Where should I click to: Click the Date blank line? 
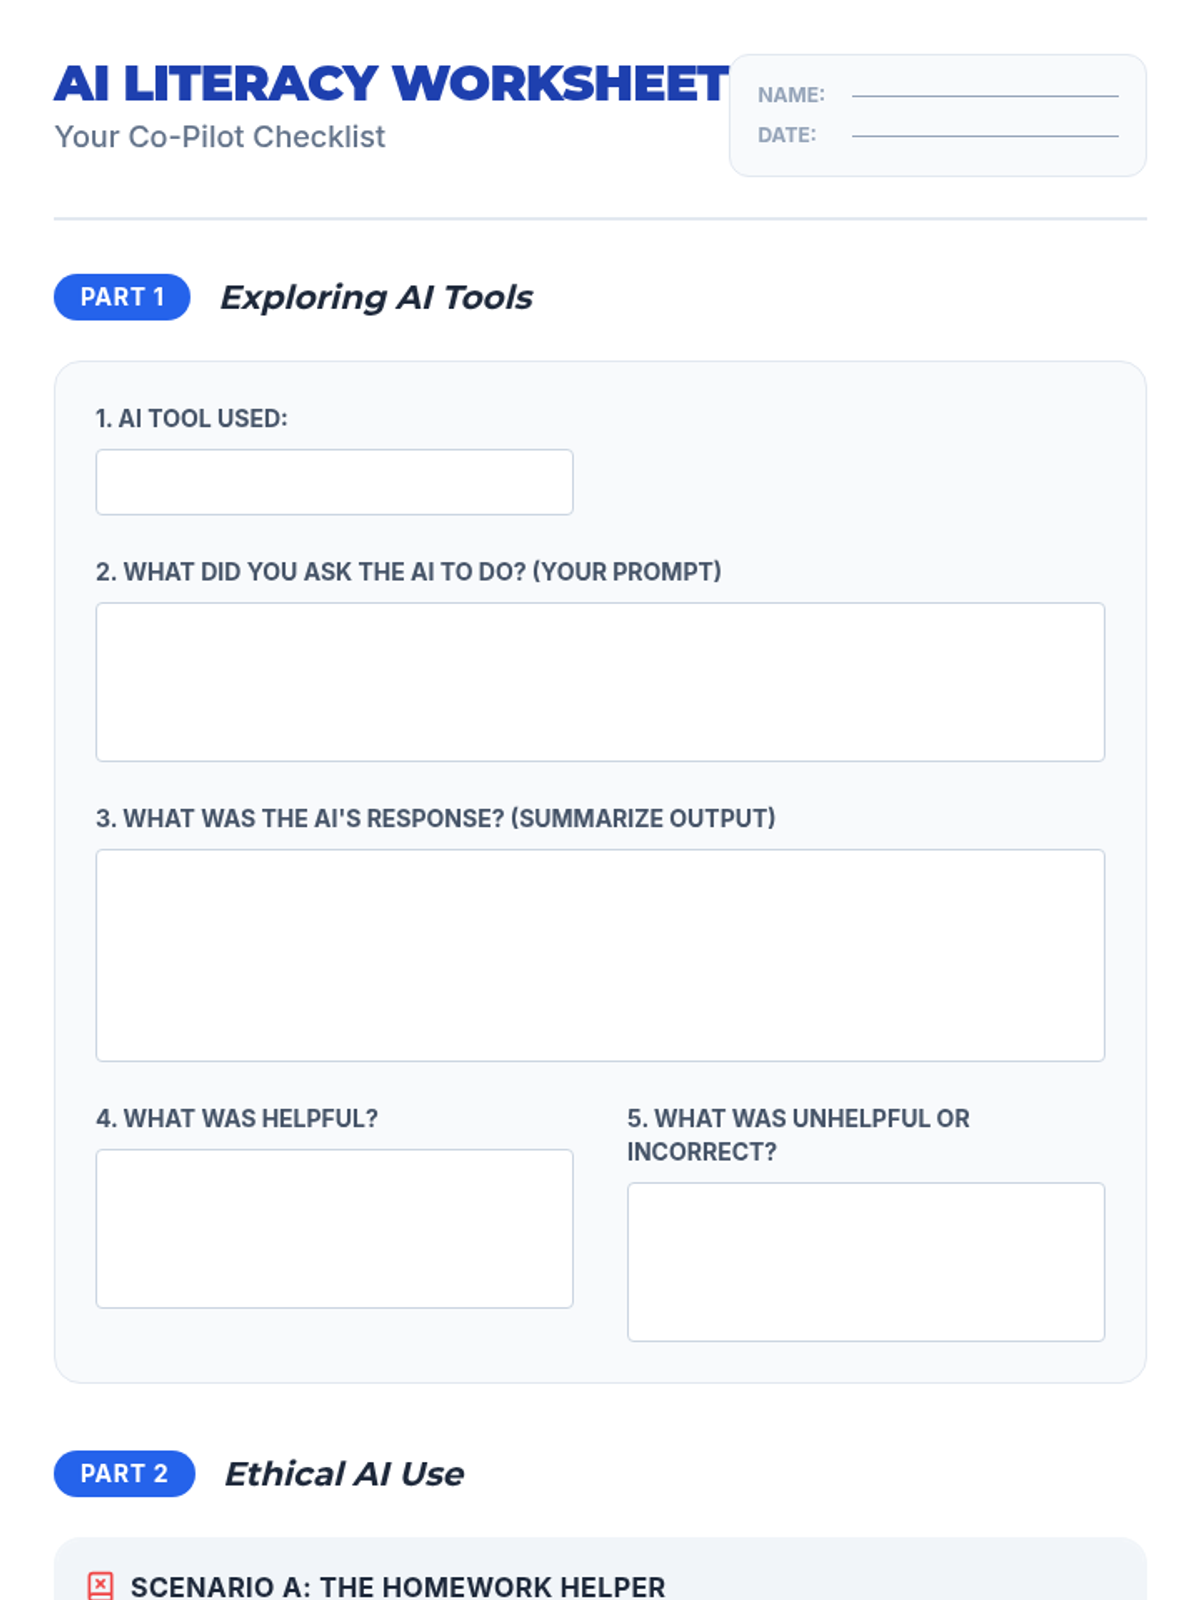985,135
